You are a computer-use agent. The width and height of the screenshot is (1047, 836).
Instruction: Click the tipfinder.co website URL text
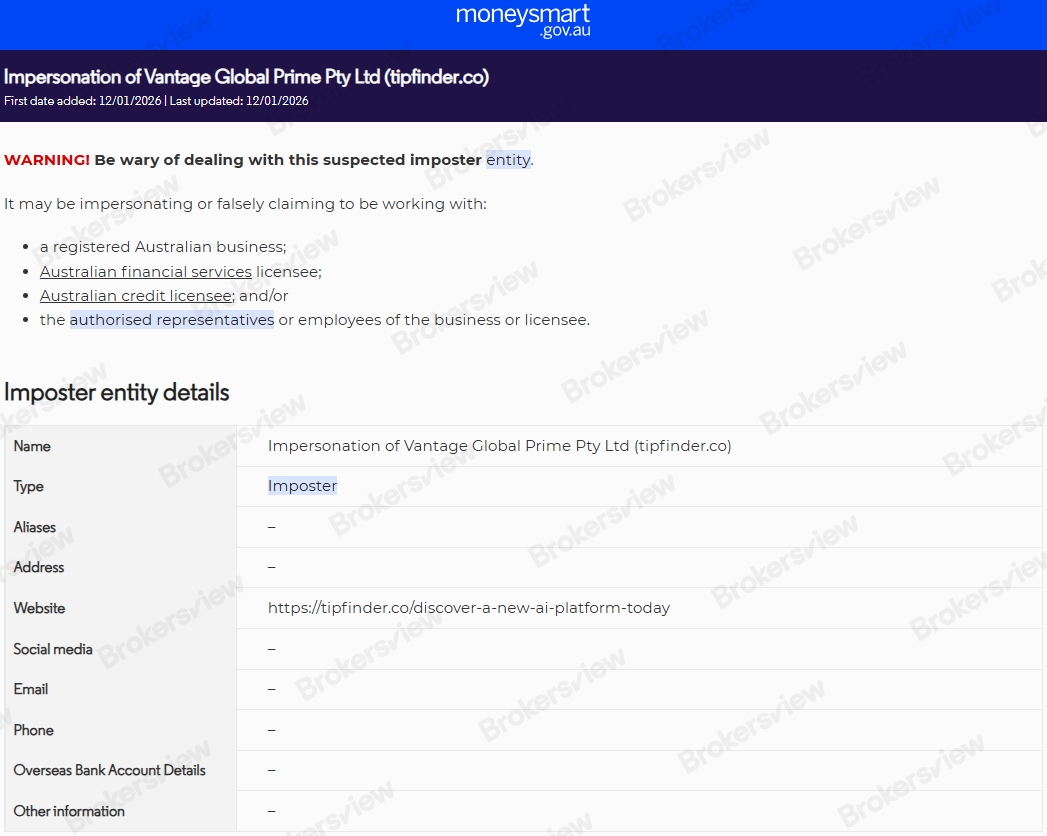pyautogui.click(x=469, y=608)
